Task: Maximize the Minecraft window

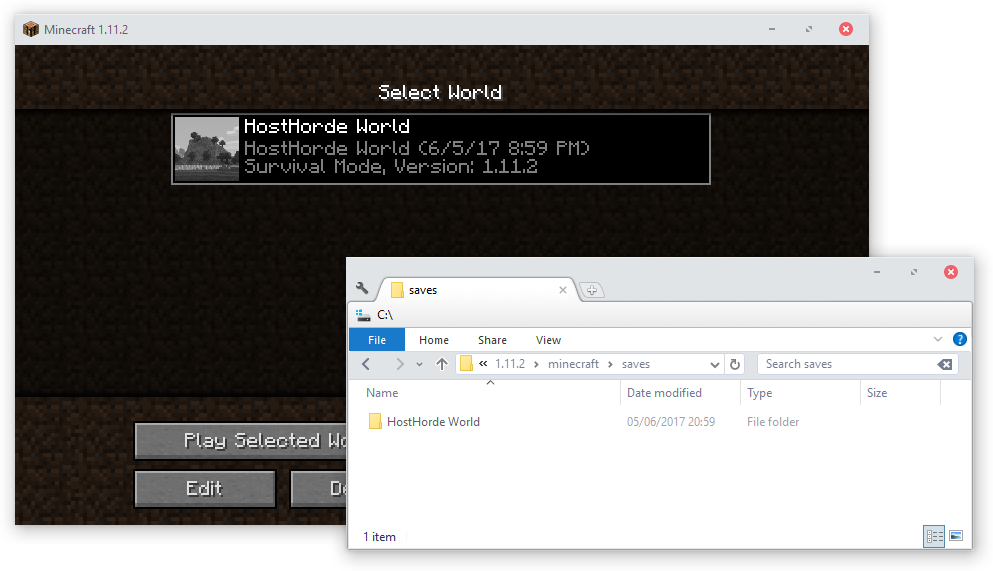Action: (x=809, y=29)
